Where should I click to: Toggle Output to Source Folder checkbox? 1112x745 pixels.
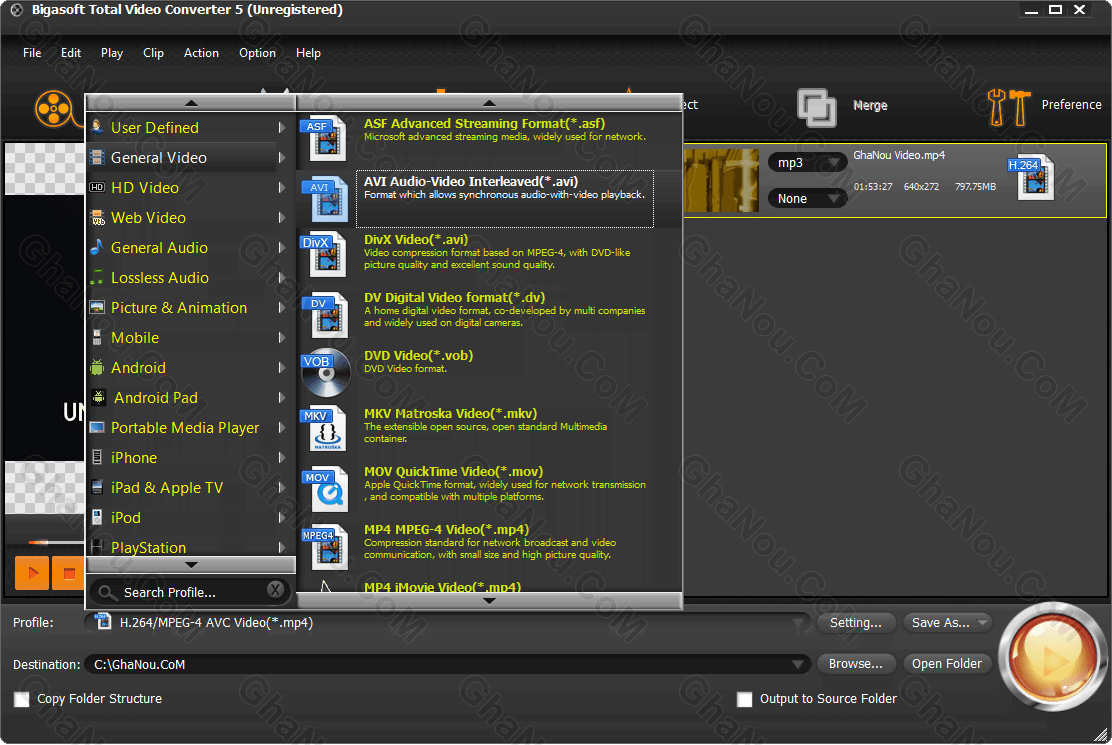click(744, 699)
